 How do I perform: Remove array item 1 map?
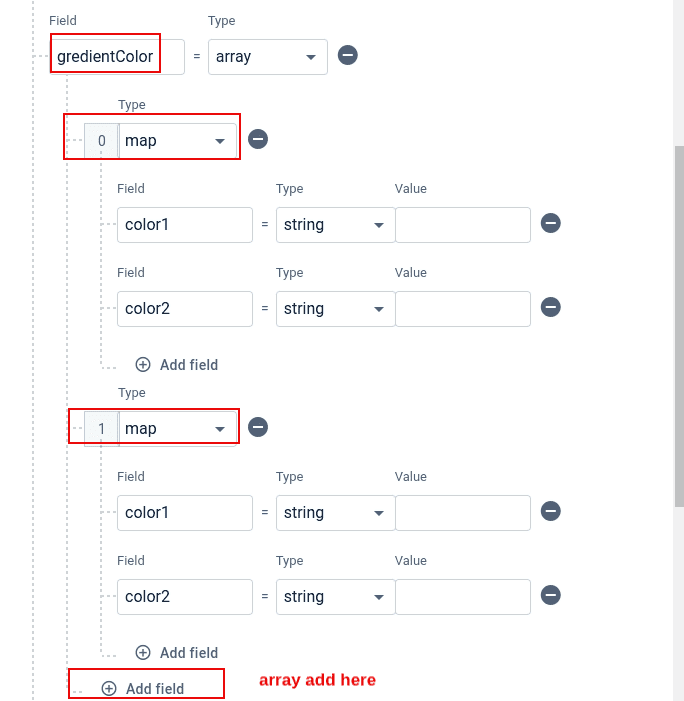(x=258, y=428)
